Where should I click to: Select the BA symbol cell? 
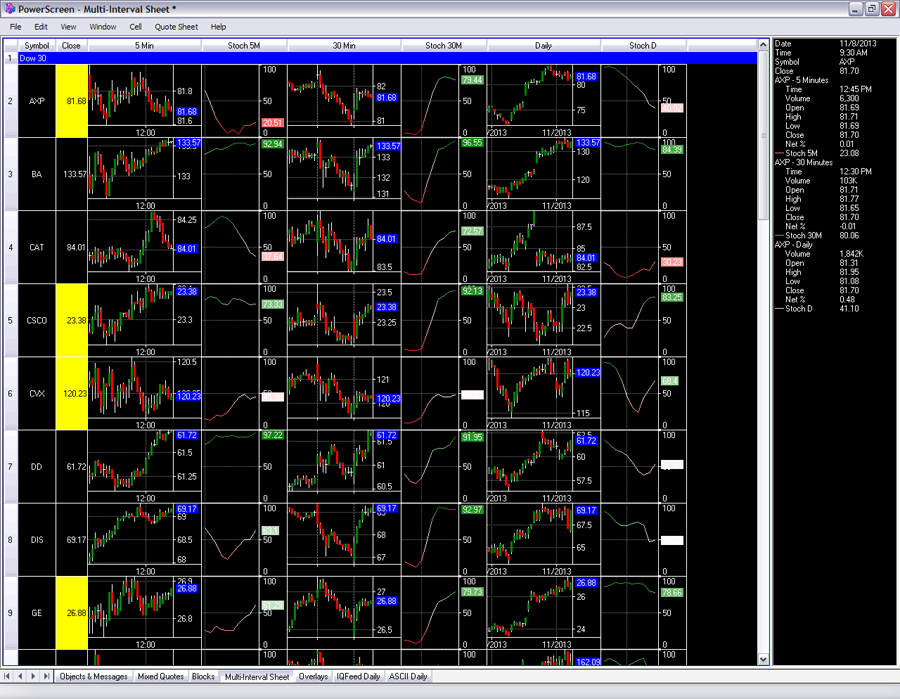(x=37, y=174)
